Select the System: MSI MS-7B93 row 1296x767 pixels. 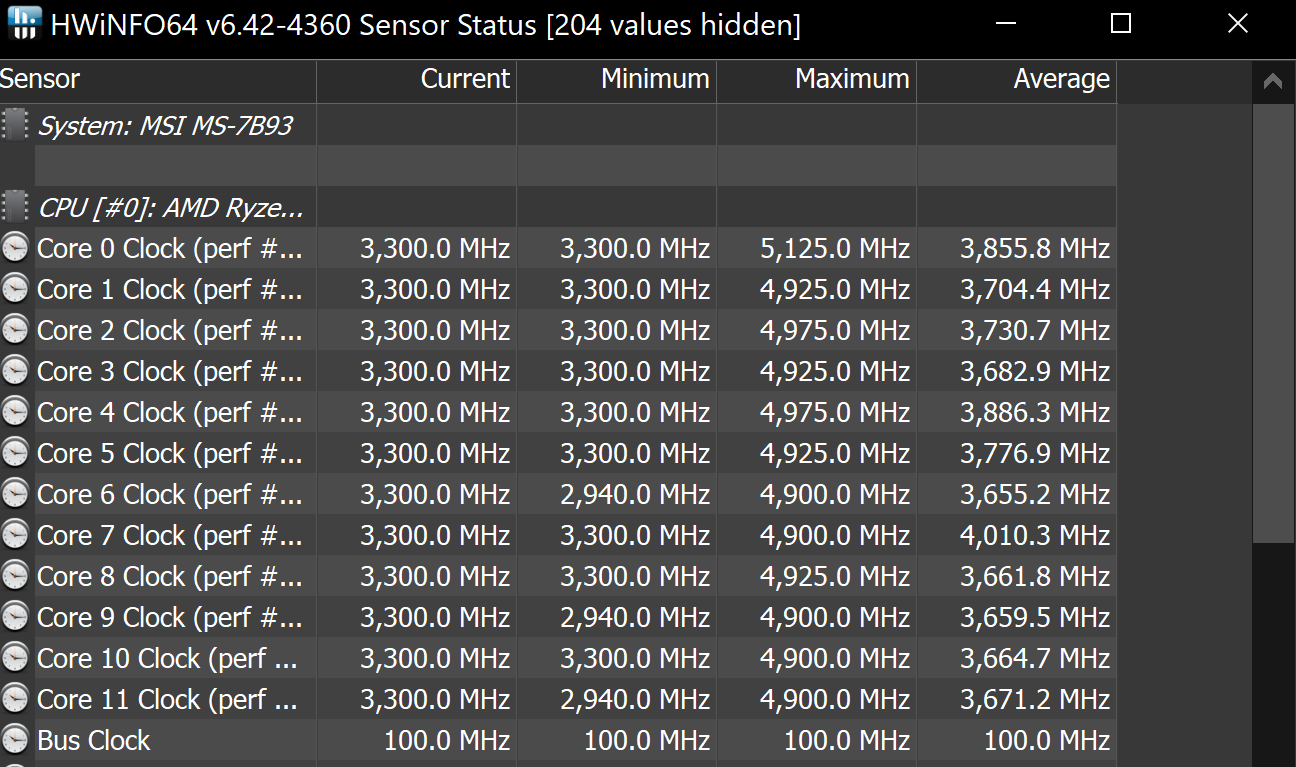click(x=558, y=125)
